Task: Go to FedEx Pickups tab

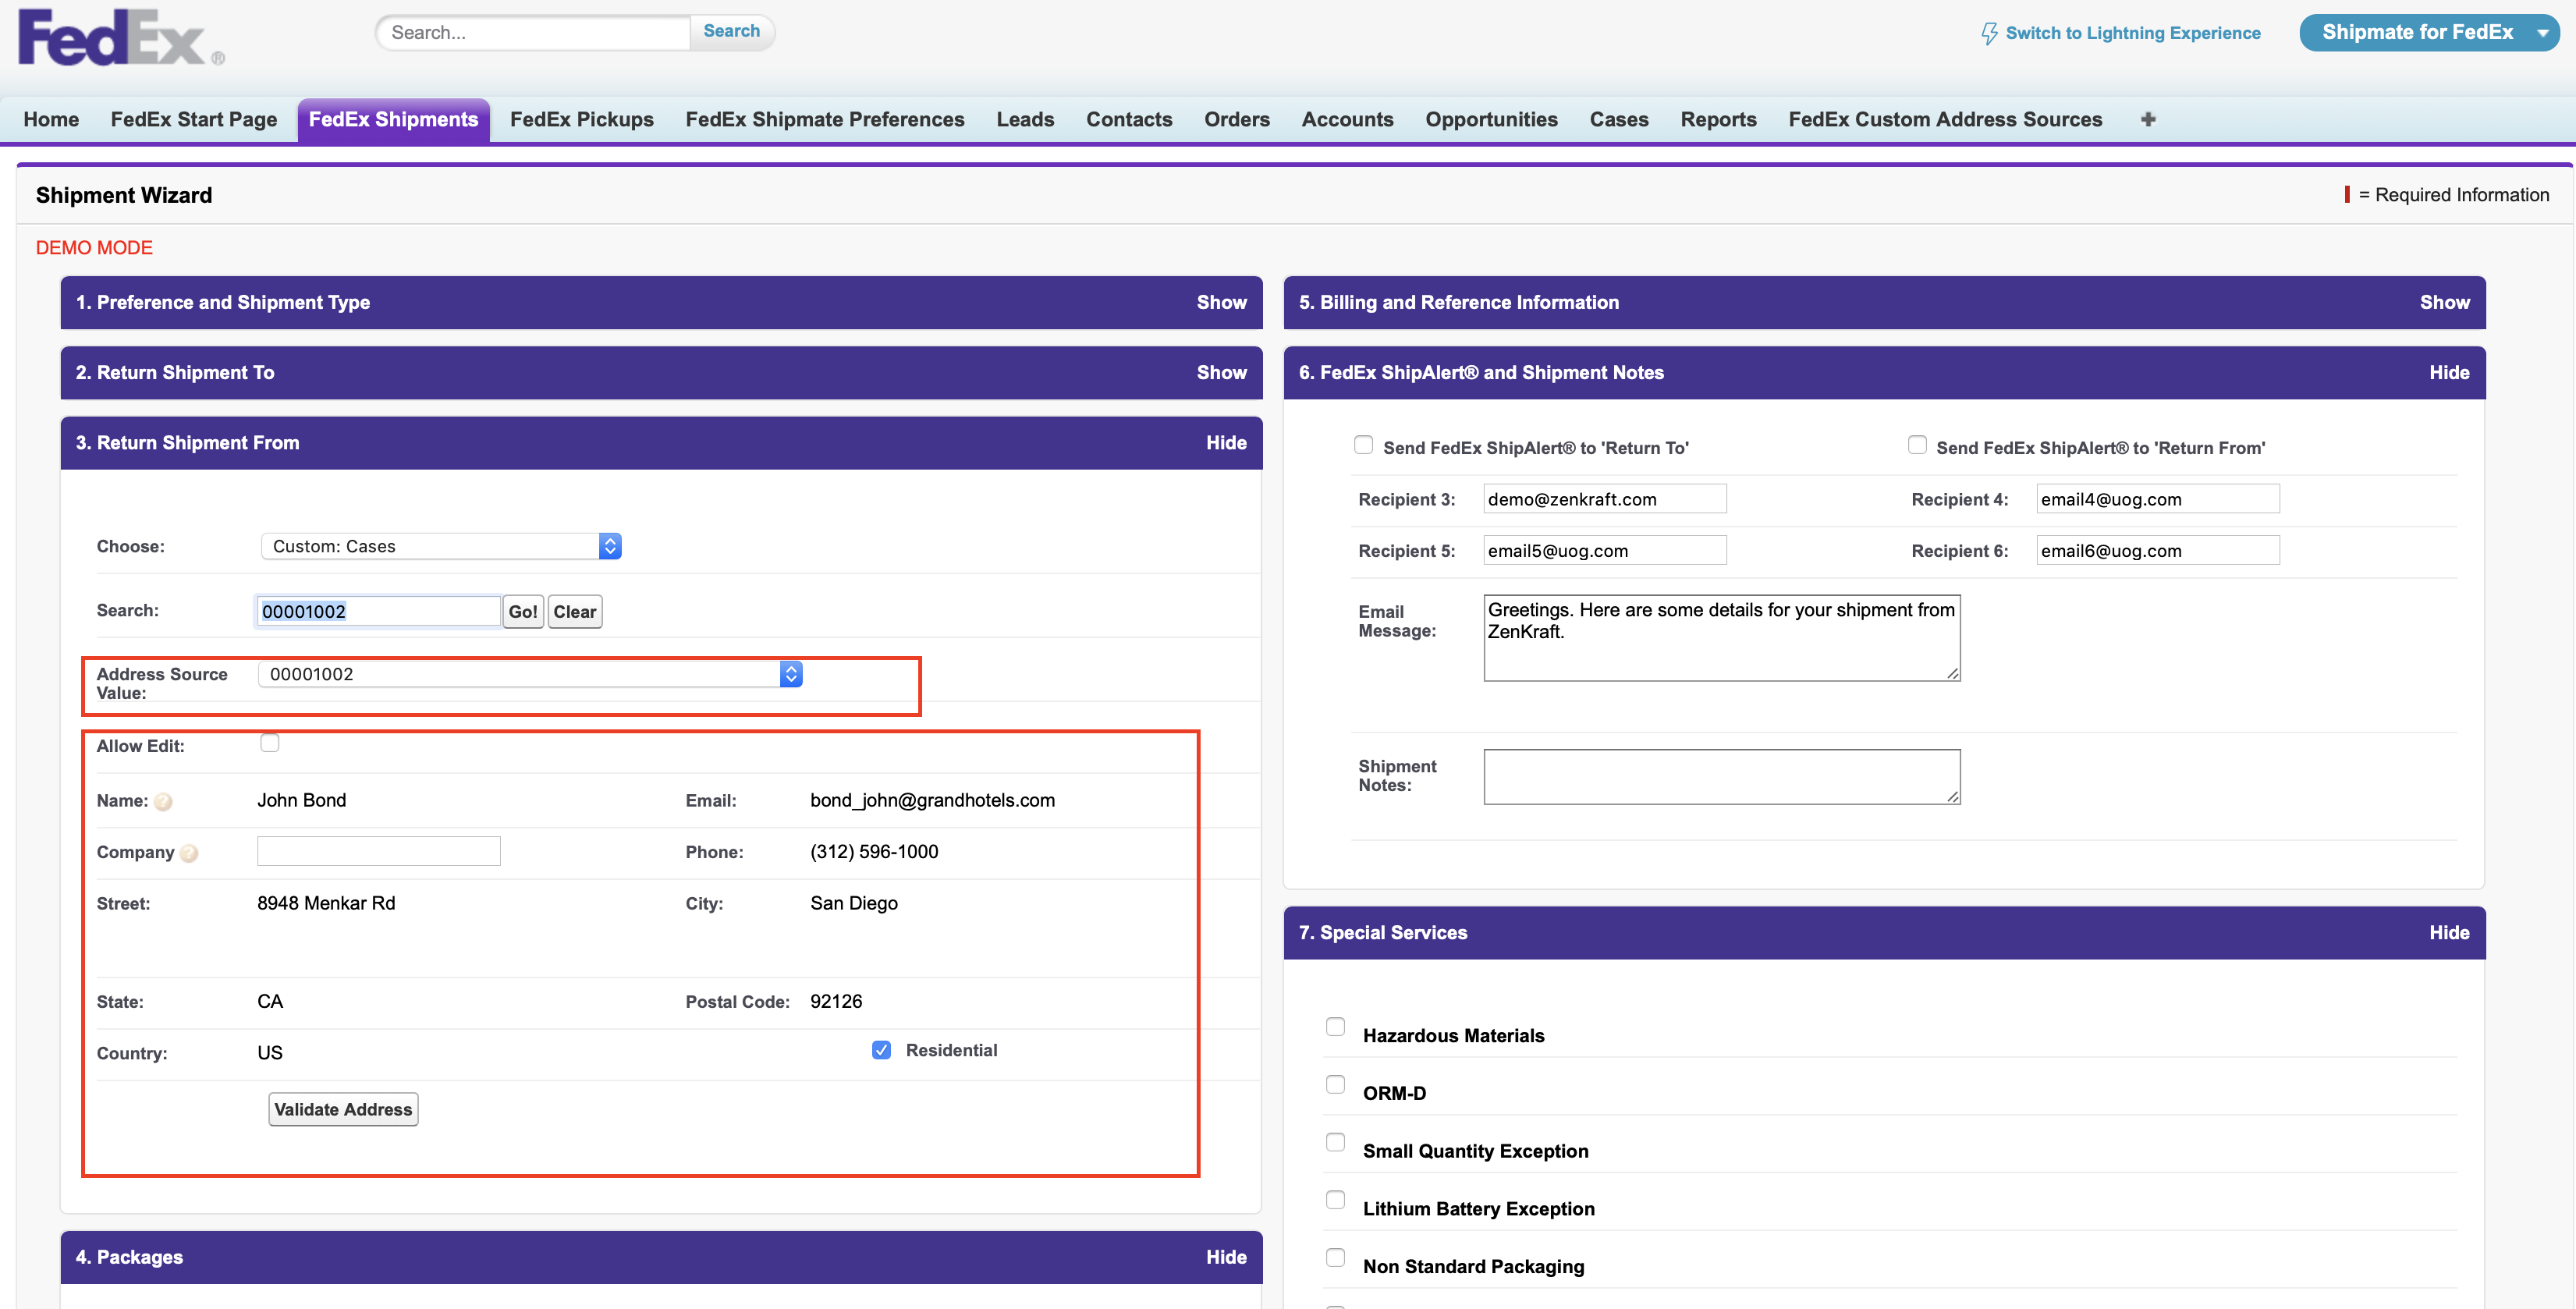Action: [x=582, y=119]
